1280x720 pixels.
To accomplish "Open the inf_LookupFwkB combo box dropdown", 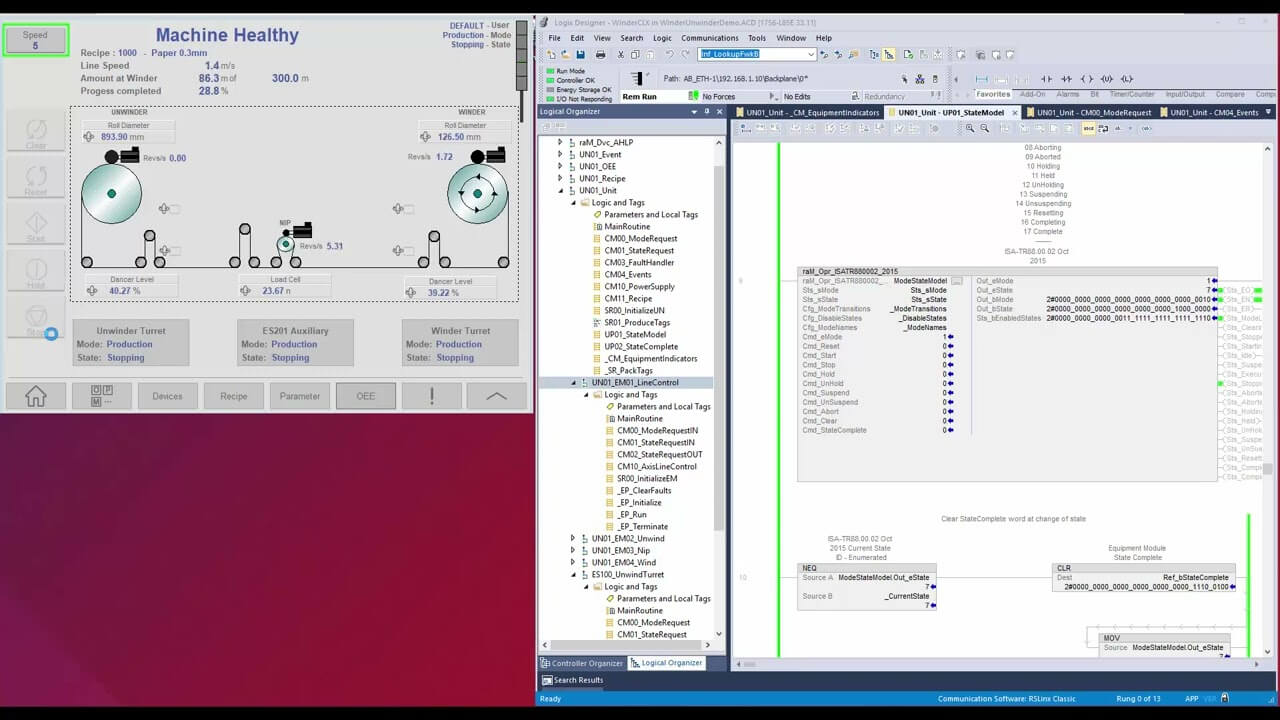I will click(810, 54).
